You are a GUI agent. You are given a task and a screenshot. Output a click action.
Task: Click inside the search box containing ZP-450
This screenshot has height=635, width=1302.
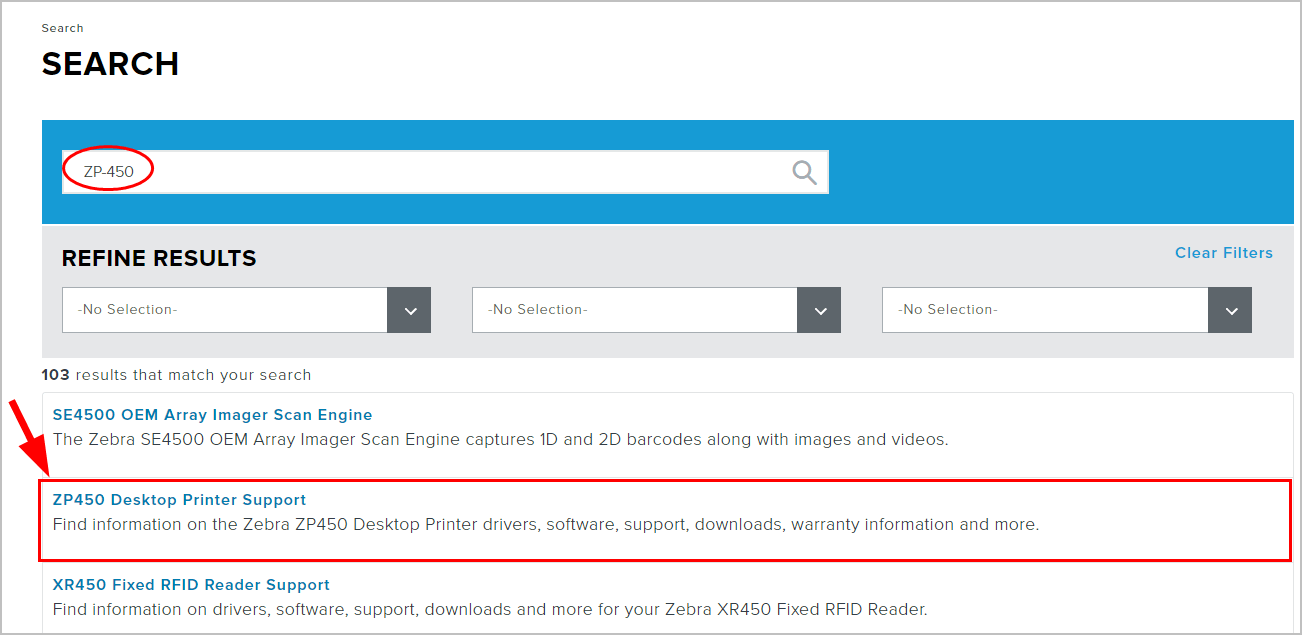pos(300,171)
